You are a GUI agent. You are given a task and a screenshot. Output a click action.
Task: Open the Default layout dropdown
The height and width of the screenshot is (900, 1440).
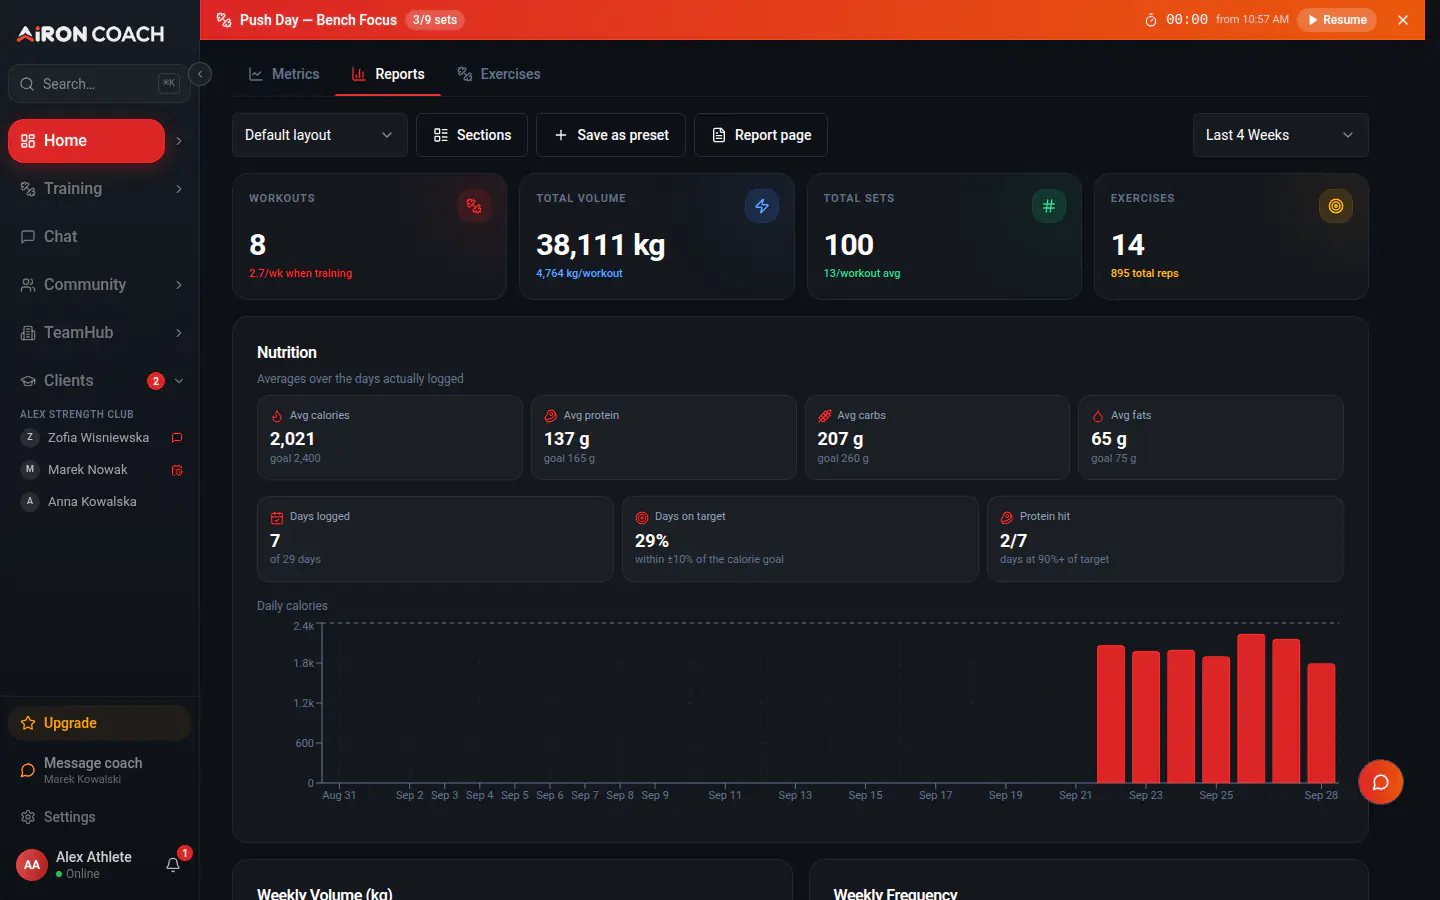[320, 135]
